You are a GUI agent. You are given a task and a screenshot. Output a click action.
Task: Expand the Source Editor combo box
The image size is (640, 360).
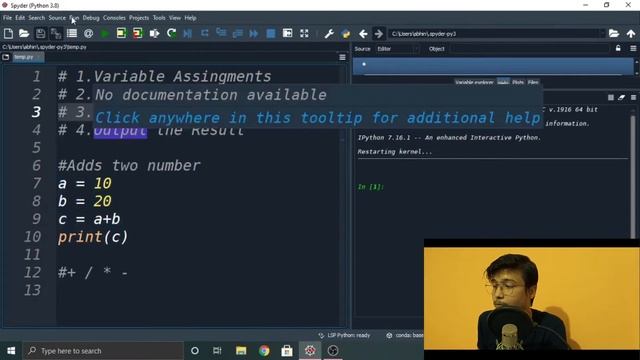point(398,49)
